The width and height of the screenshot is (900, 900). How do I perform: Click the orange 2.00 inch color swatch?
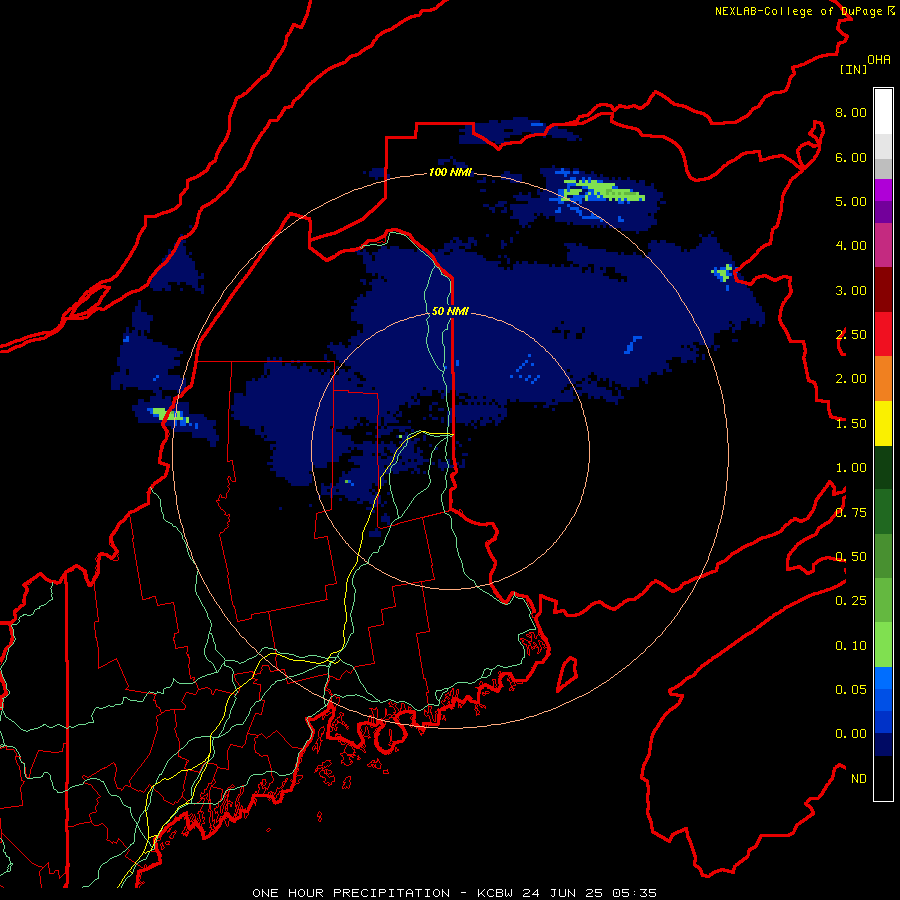(883, 378)
